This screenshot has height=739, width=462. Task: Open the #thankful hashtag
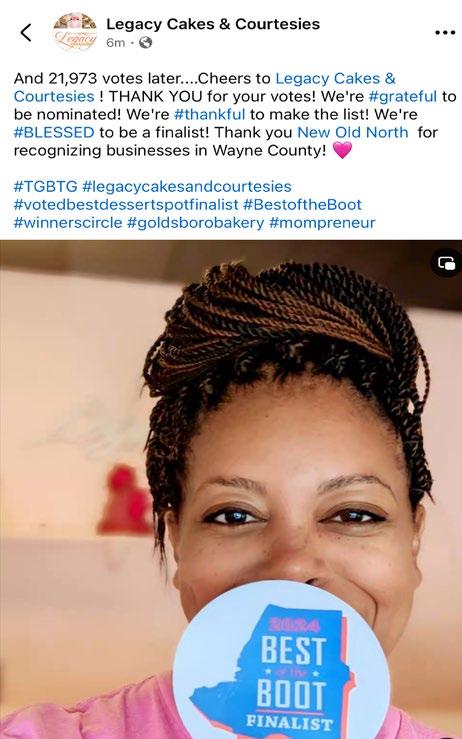209,115
